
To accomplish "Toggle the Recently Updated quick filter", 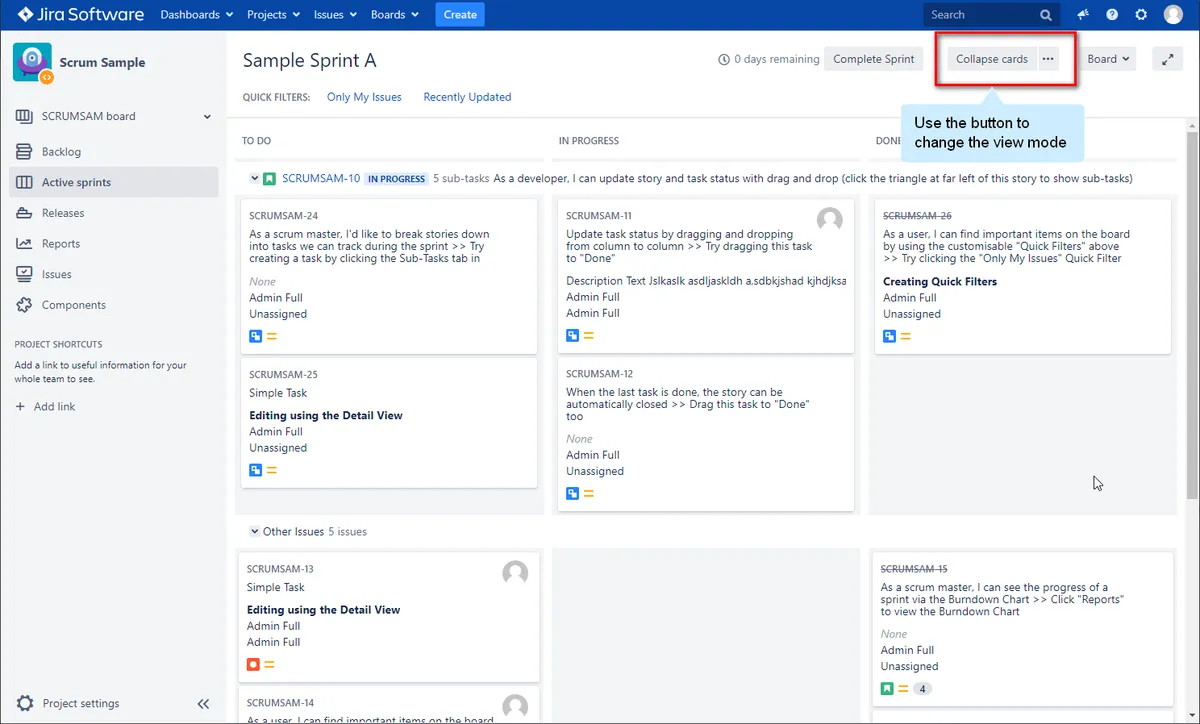I will click(x=467, y=97).
